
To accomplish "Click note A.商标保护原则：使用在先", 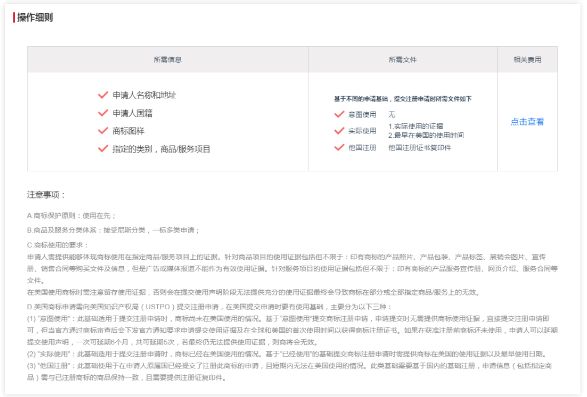I will (71, 216).
